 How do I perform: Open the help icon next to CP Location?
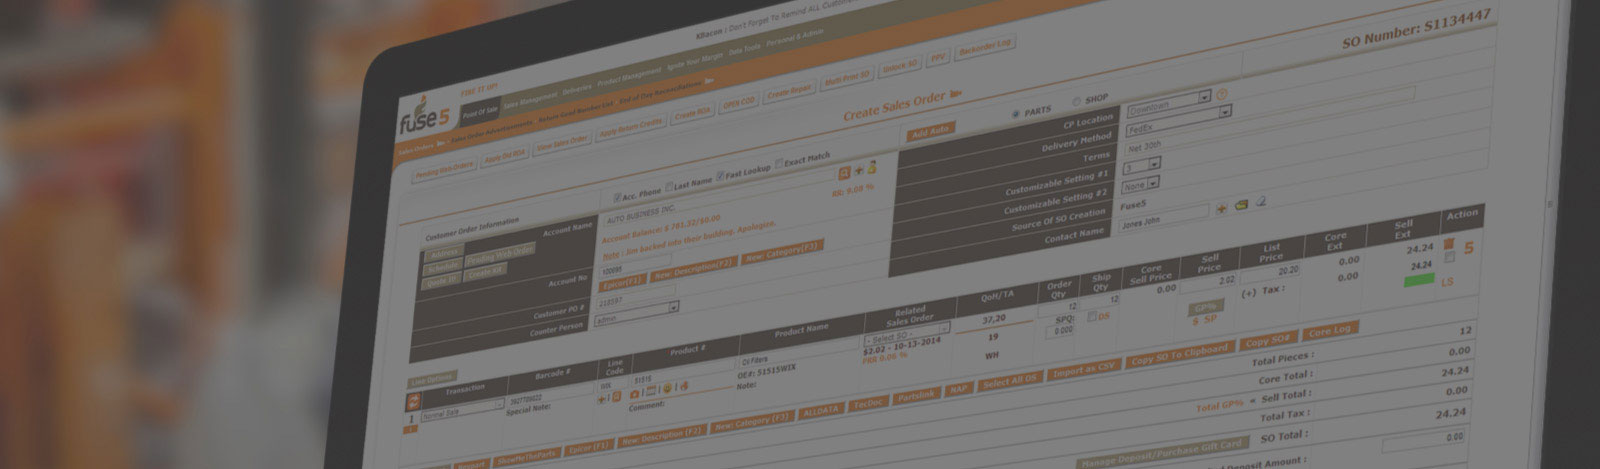pyautogui.click(x=1222, y=94)
